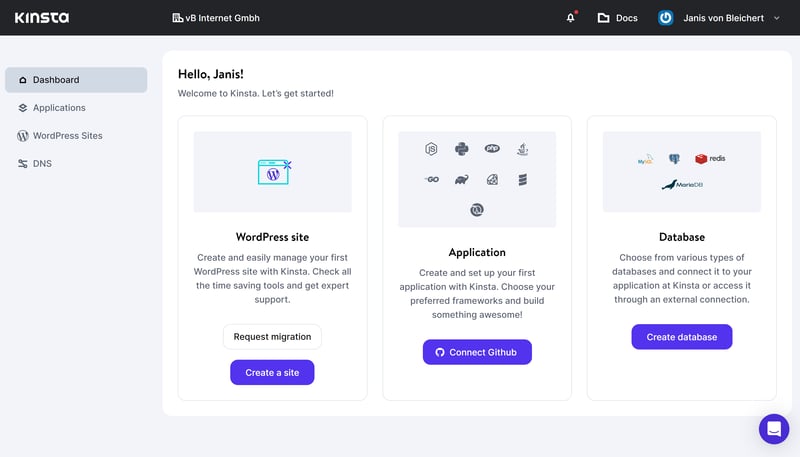This screenshot has height=457, width=800.
Task: Click the Create a site button
Action: point(272,372)
